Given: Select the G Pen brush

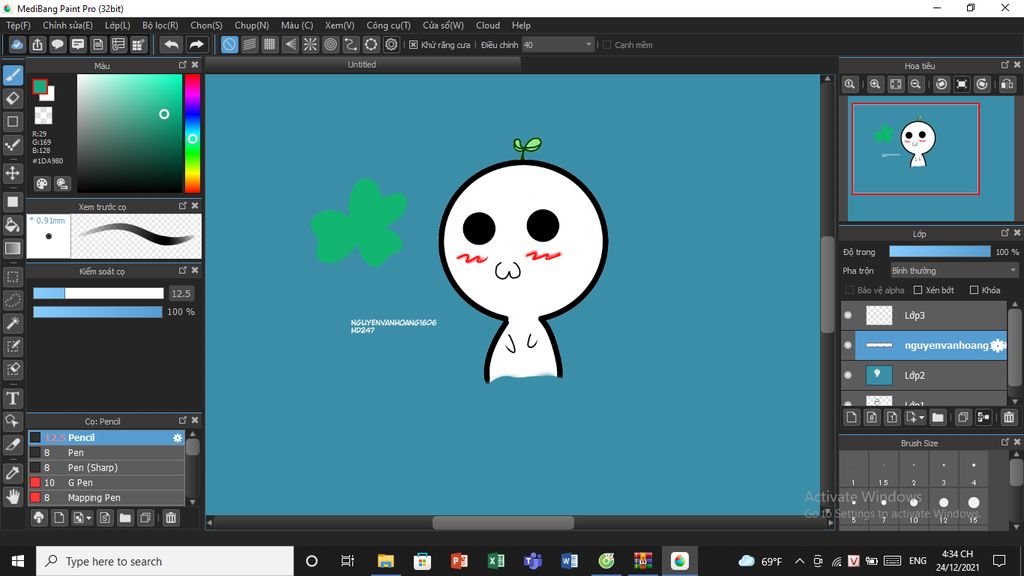Looking at the screenshot, I should pos(106,483).
